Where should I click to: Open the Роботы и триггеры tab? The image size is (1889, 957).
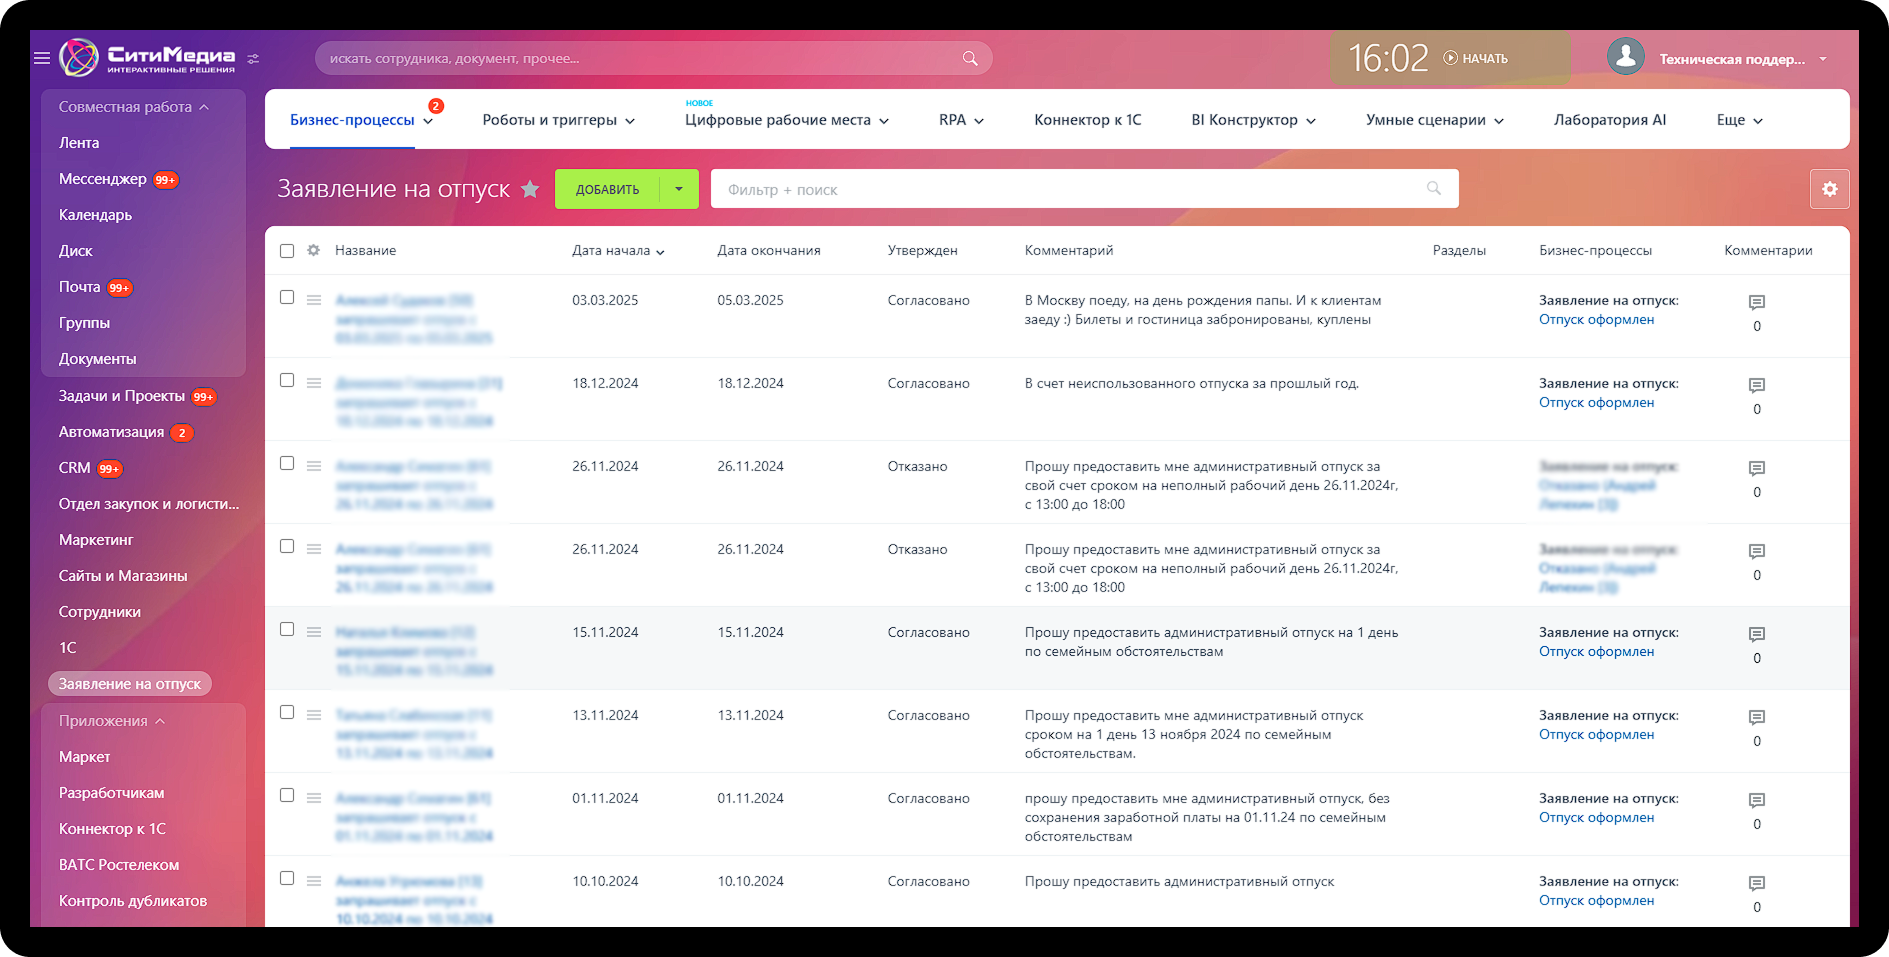coord(558,120)
